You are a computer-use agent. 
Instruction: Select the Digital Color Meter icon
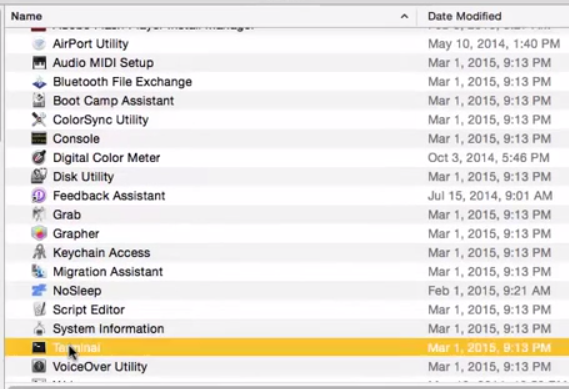[x=39, y=158]
